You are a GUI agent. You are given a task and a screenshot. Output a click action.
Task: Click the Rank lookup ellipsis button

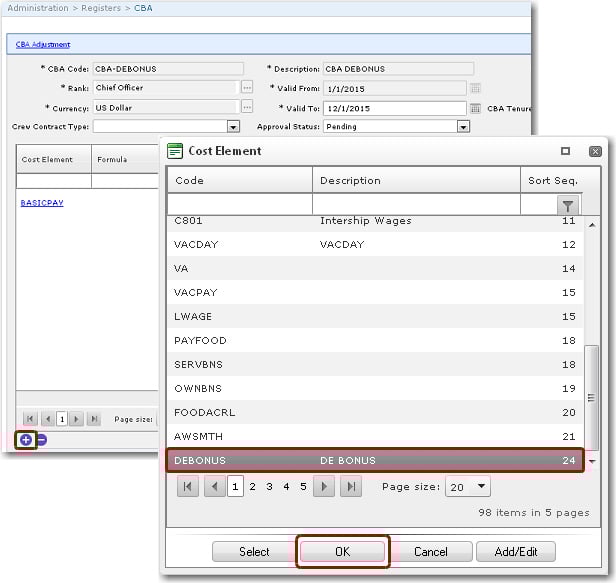coord(247,88)
